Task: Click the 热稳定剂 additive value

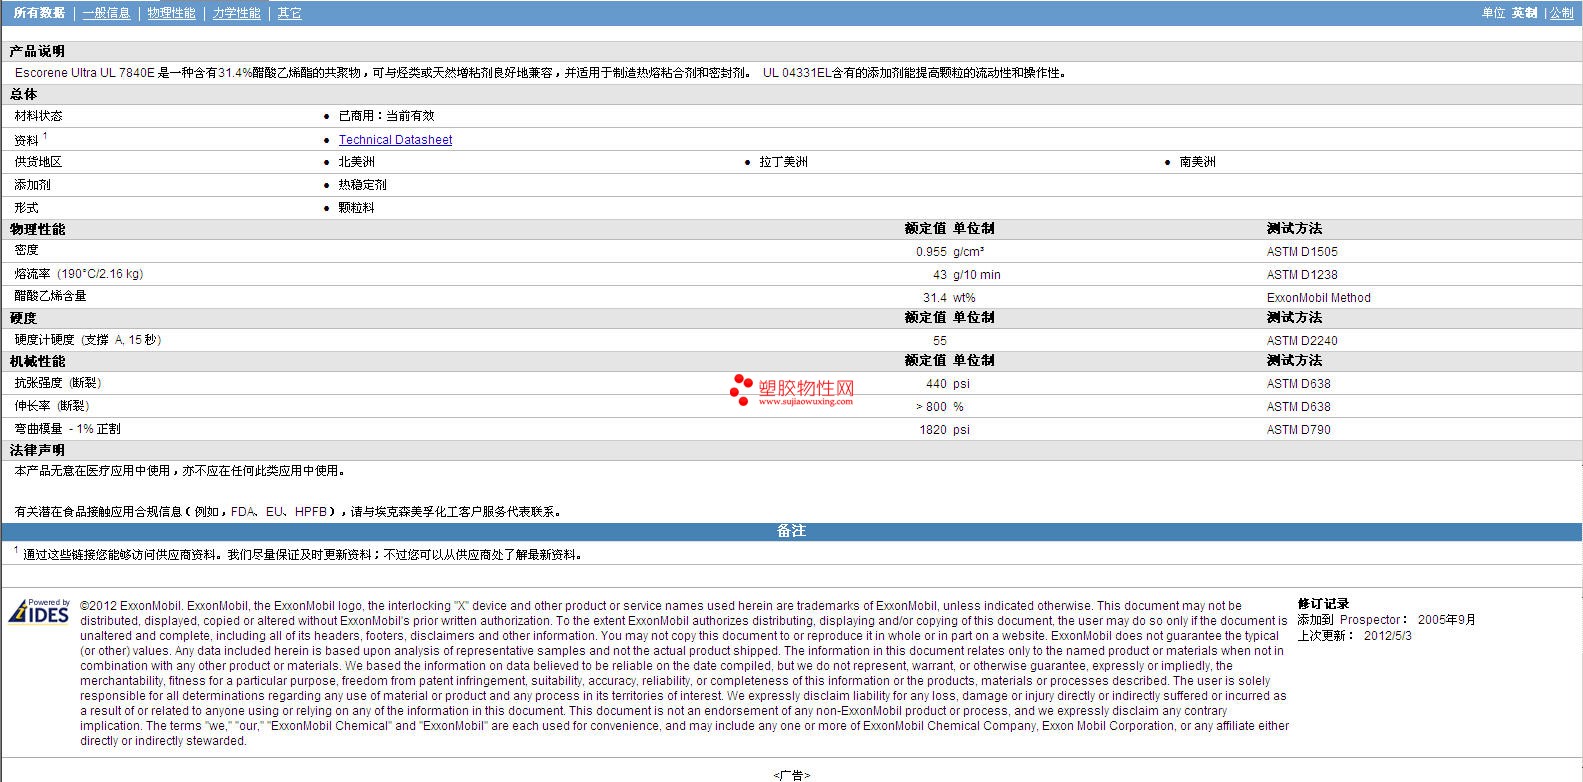Action: pos(362,185)
